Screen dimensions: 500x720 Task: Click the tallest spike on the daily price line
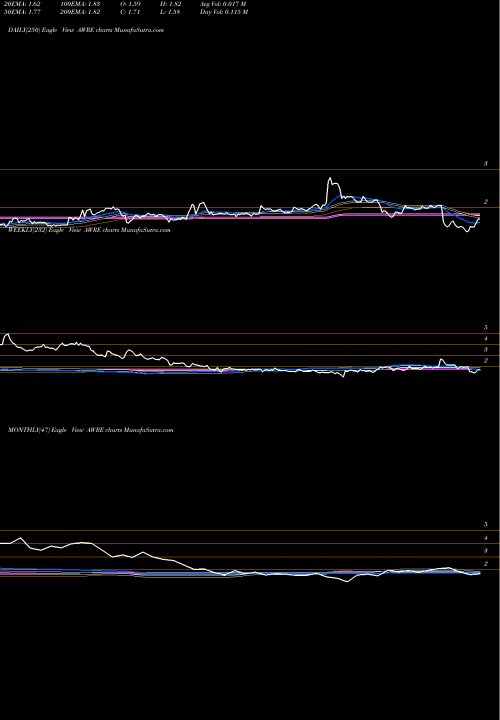(331, 178)
